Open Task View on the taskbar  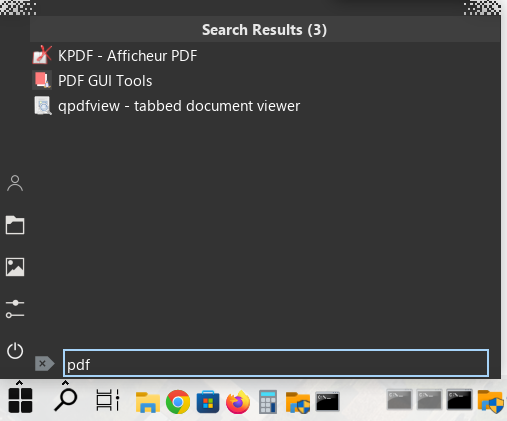click(x=107, y=400)
